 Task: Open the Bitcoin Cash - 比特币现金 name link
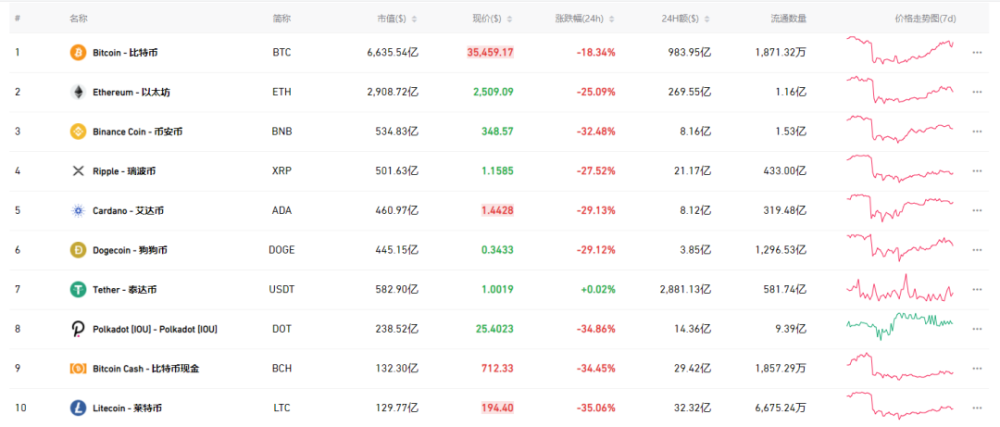click(x=146, y=369)
